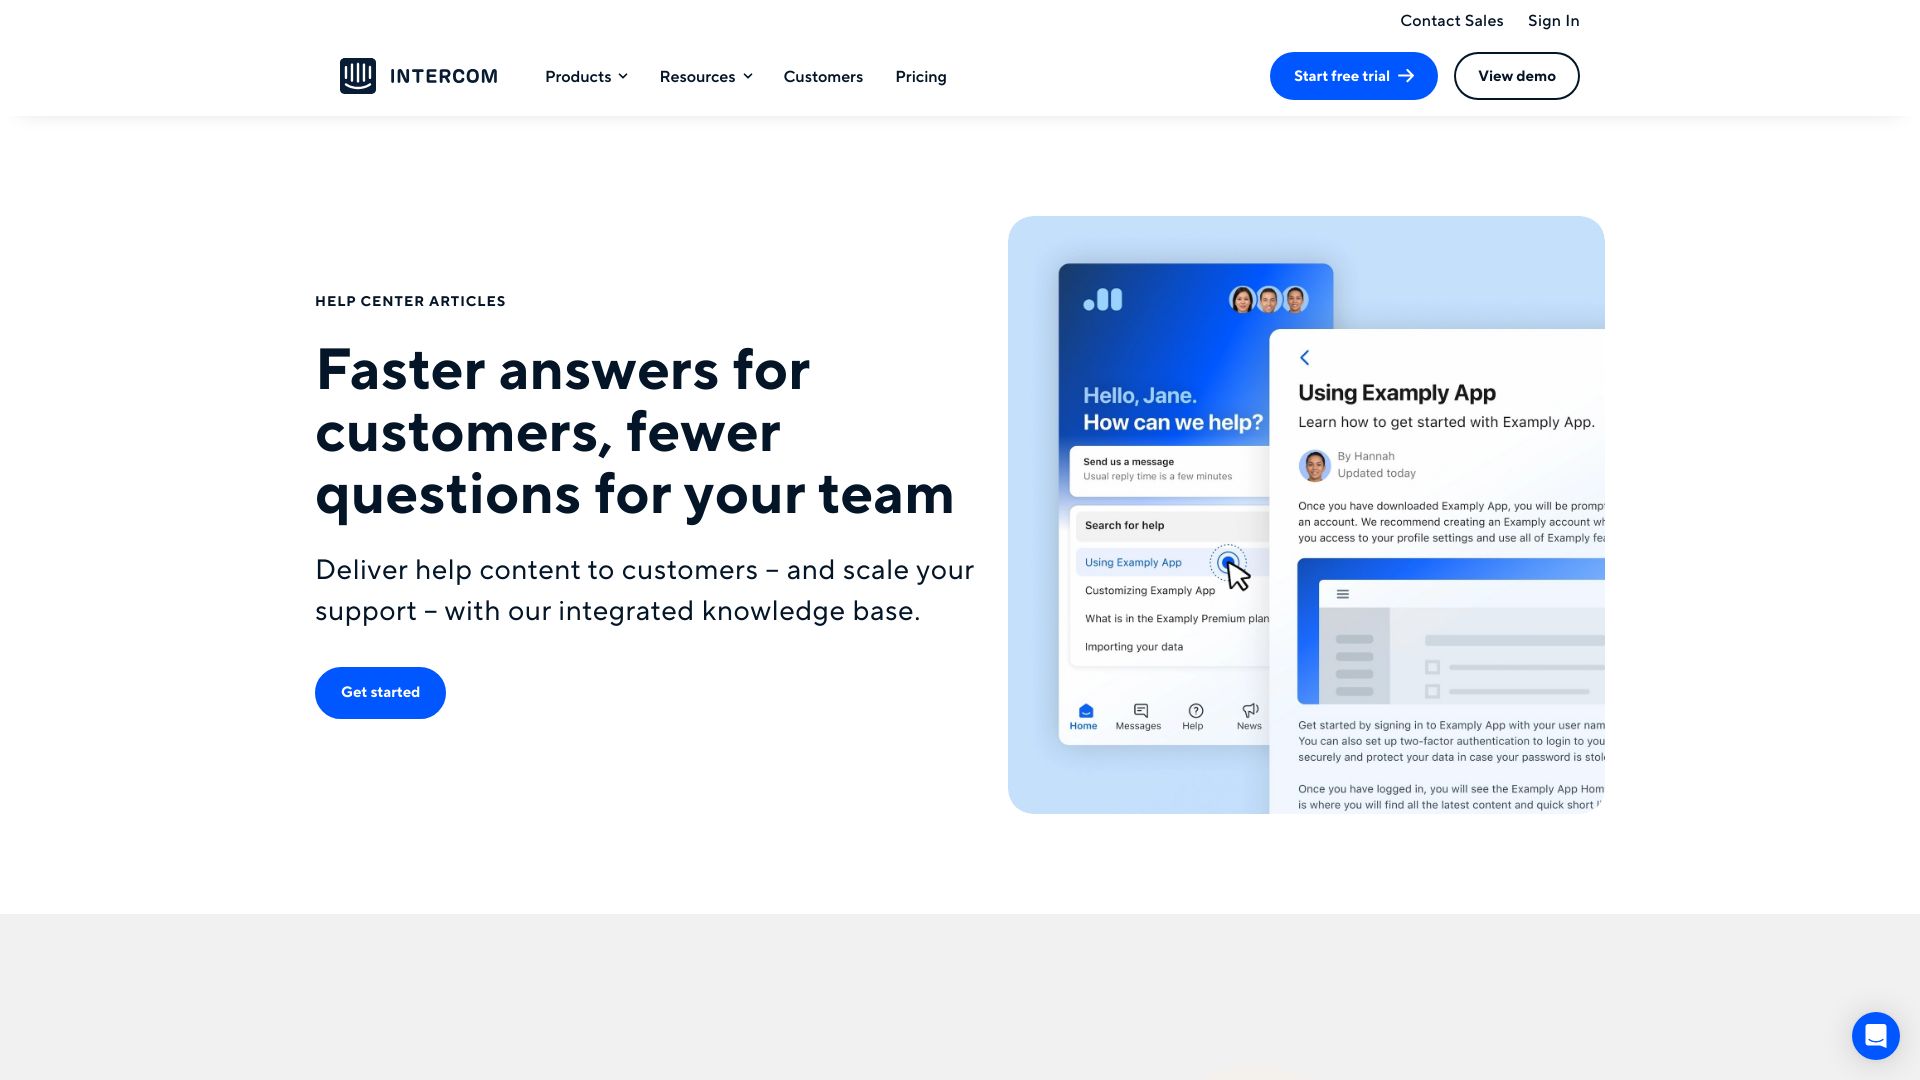Click the Start free trial button
1920x1080 pixels.
point(1354,75)
